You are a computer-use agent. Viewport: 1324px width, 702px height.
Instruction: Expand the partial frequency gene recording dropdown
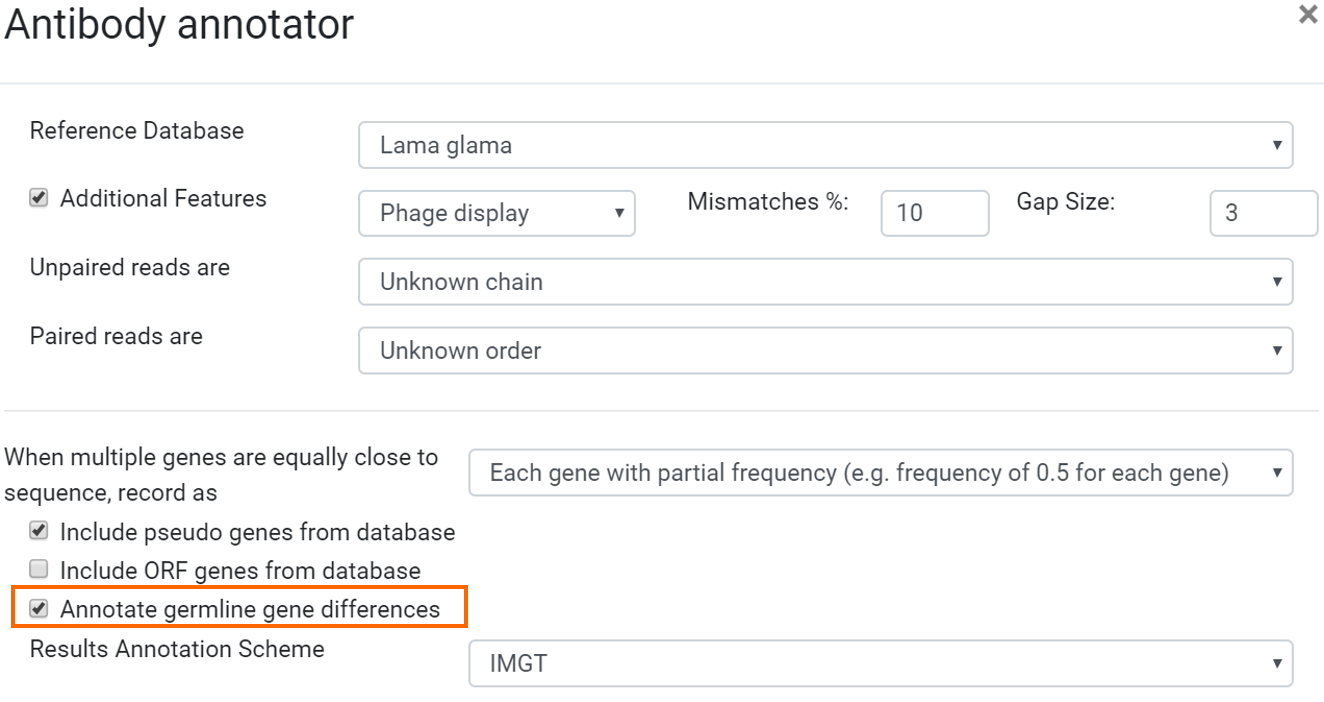(881, 473)
